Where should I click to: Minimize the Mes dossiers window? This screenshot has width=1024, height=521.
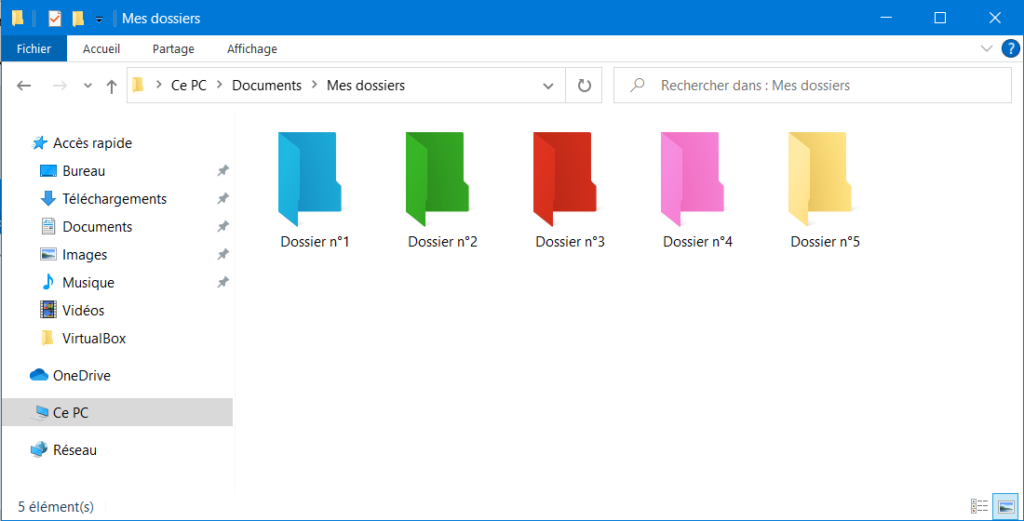pyautogui.click(x=886, y=18)
